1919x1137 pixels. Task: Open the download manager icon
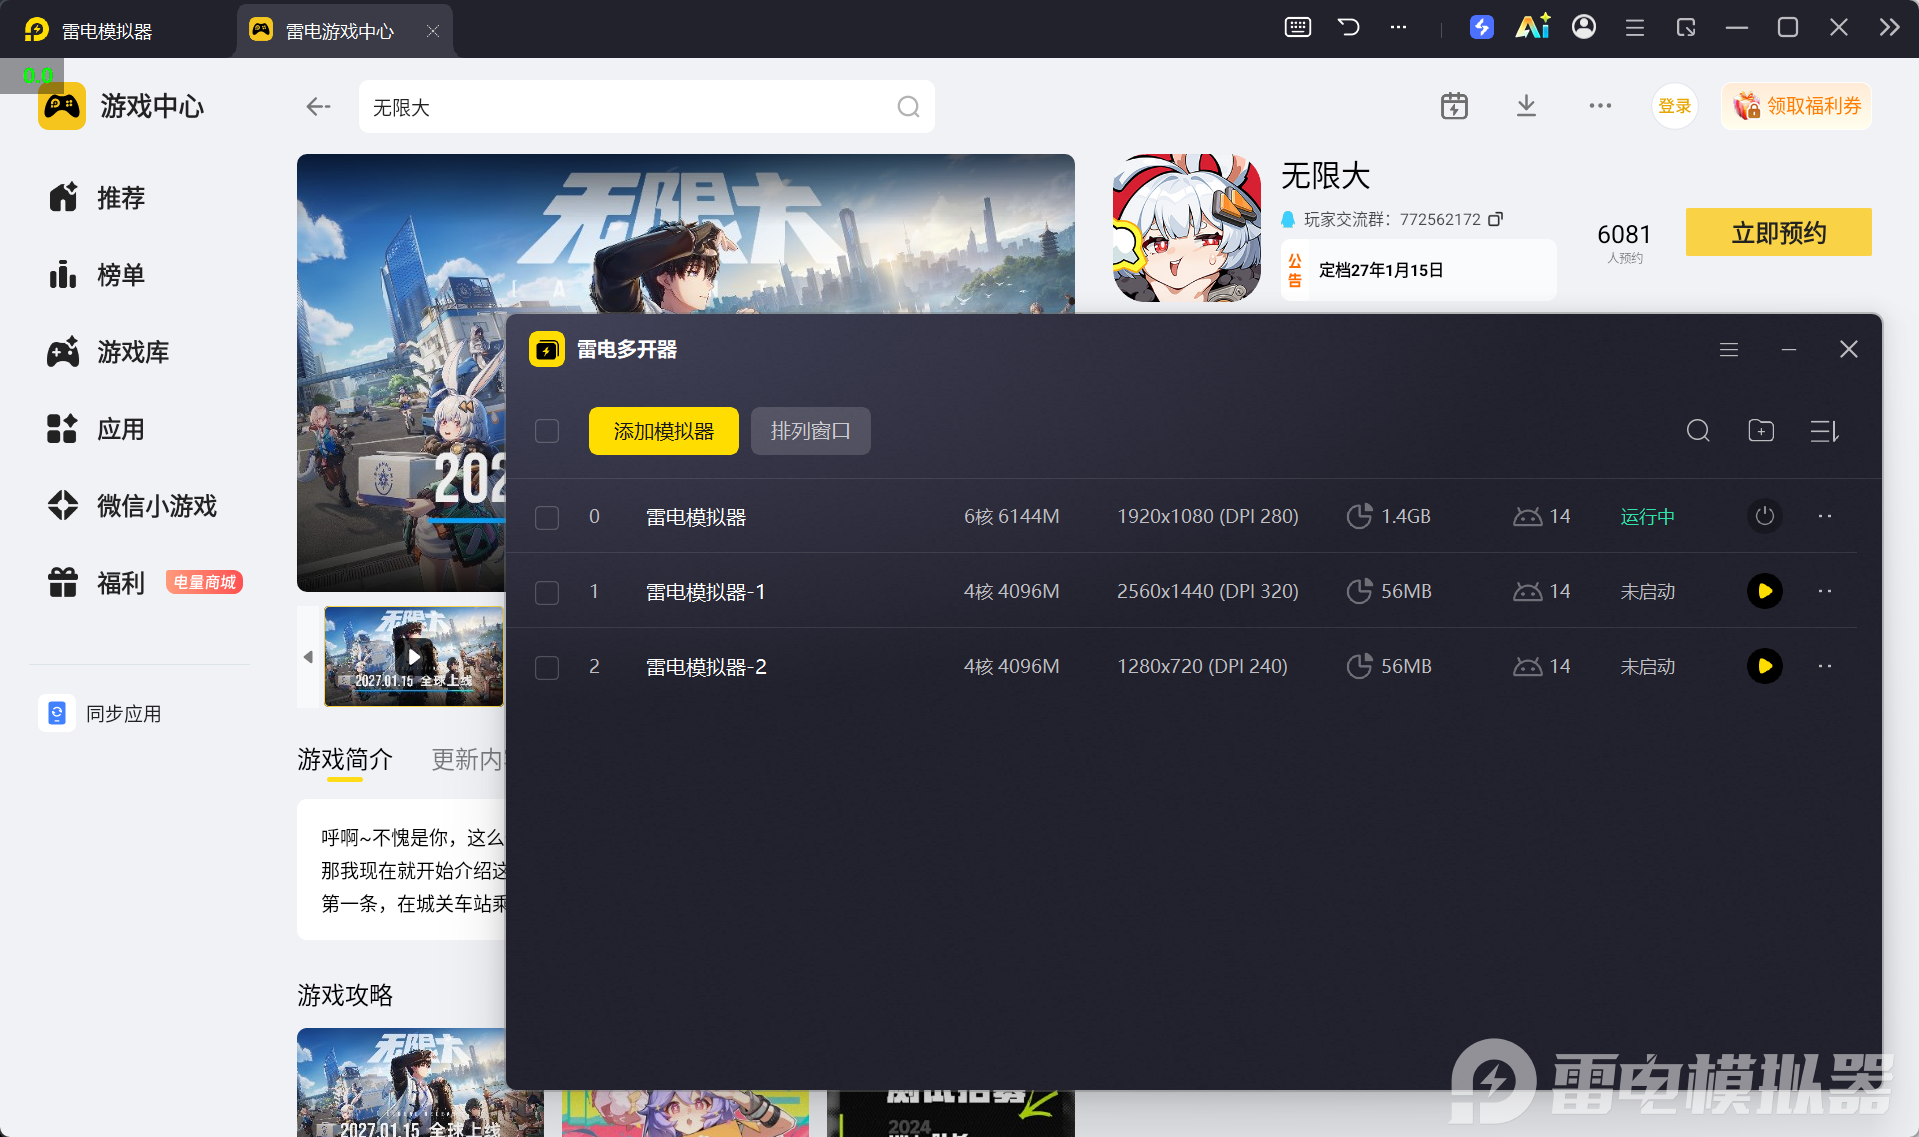1526,106
